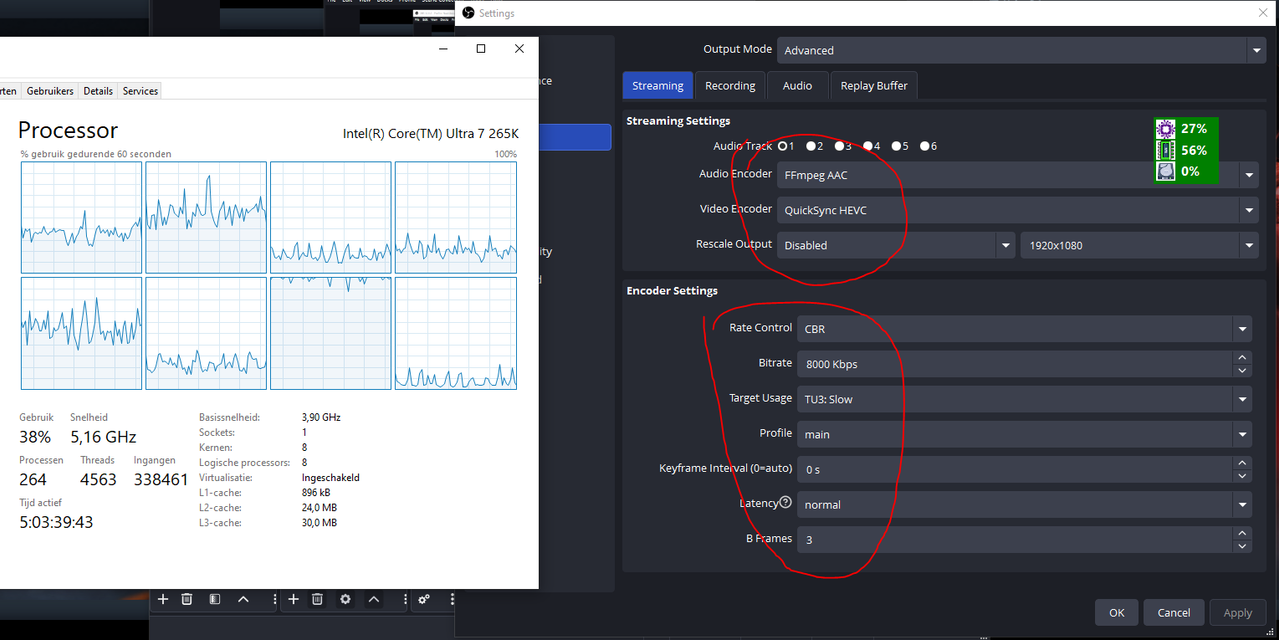Increase Bitrate with up stepper arrow

click(1242, 357)
